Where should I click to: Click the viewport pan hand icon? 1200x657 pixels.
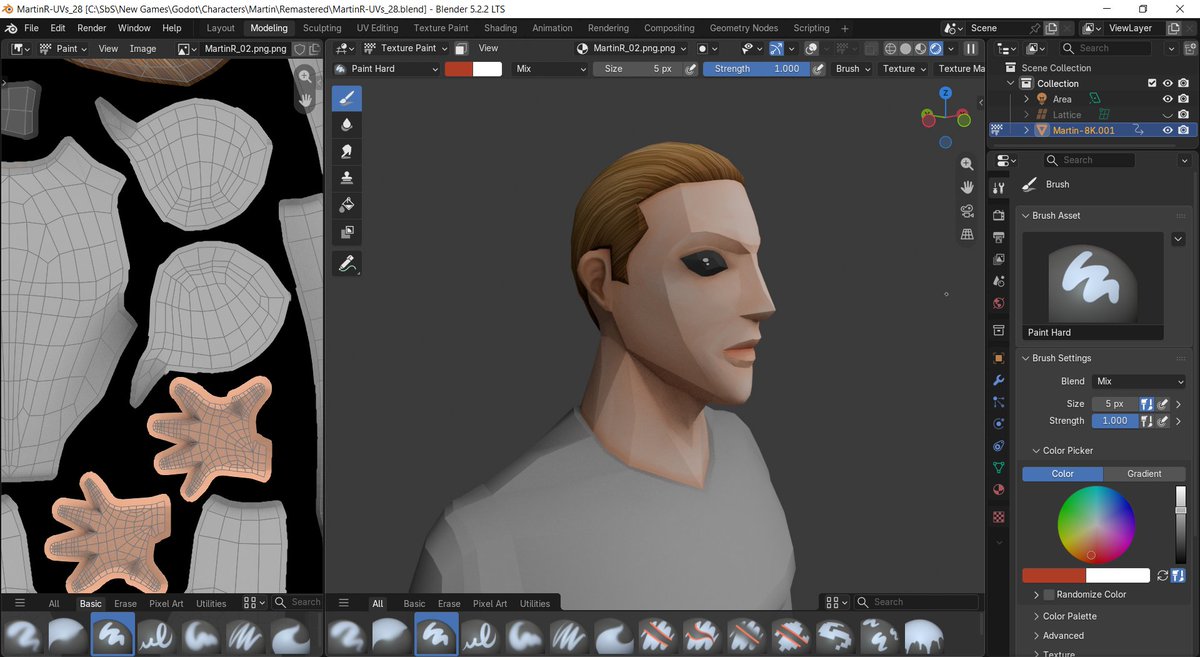point(967,187)
